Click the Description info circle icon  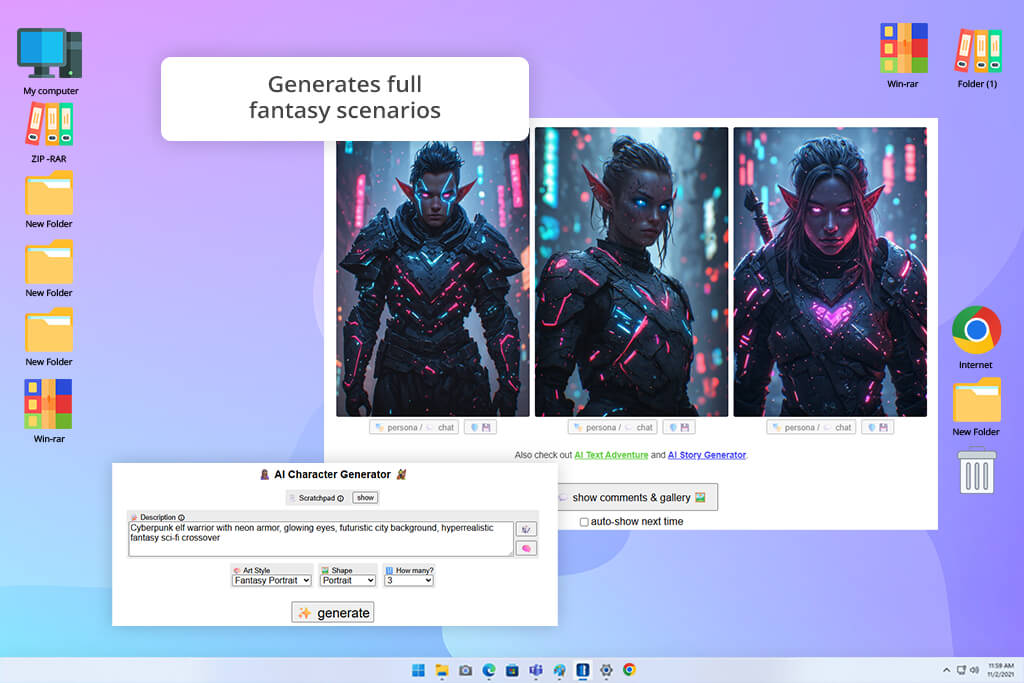(x=182, y=517)
